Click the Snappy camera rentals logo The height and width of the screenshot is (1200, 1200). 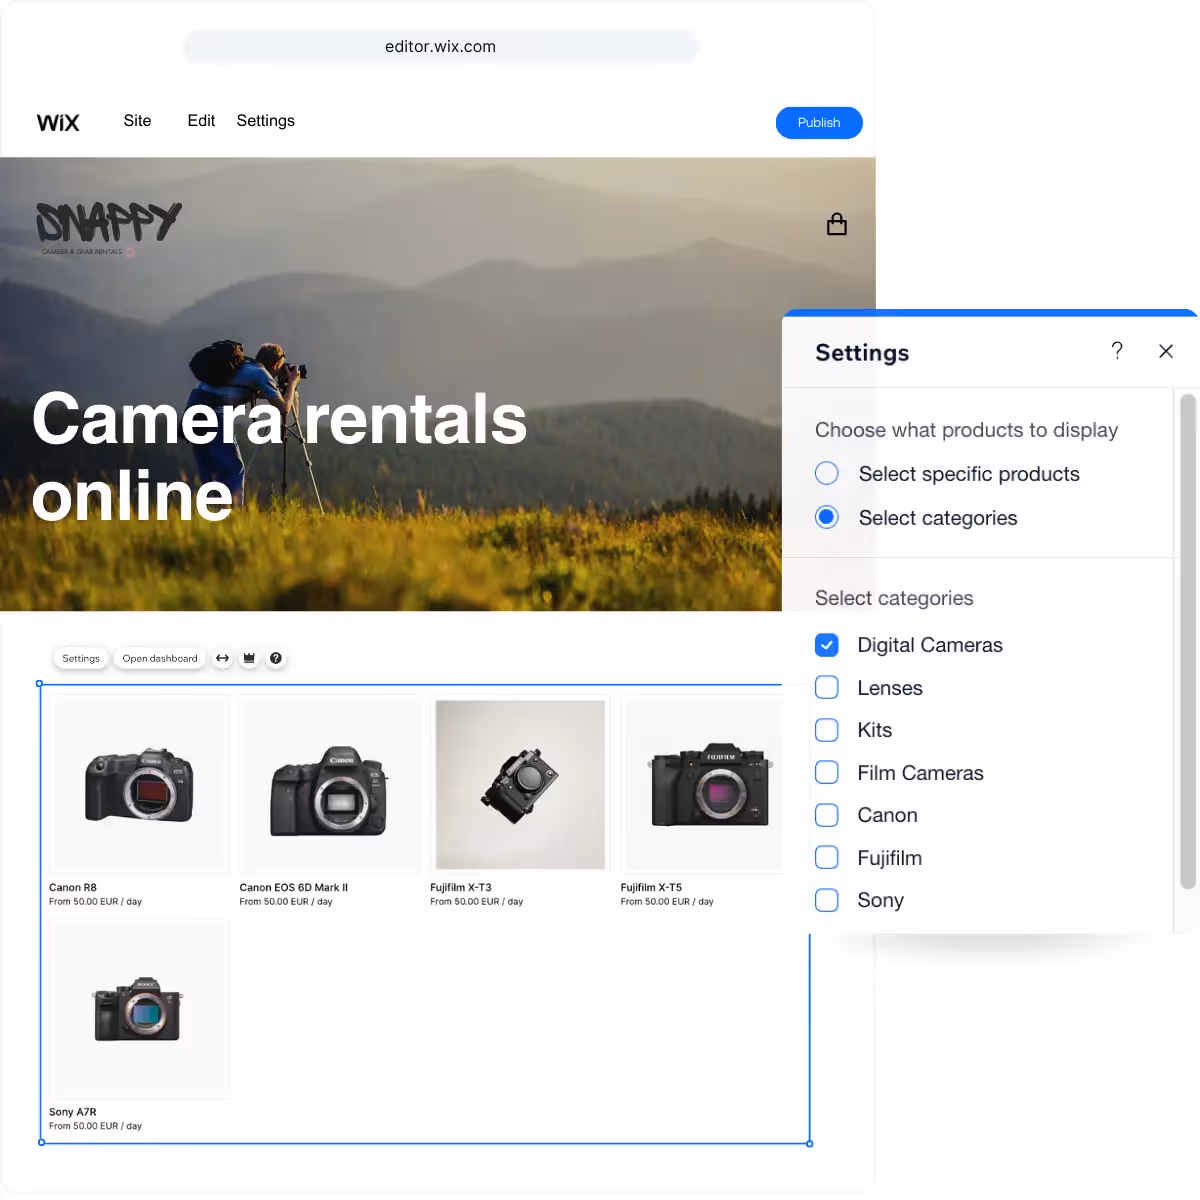pos(107,222)
